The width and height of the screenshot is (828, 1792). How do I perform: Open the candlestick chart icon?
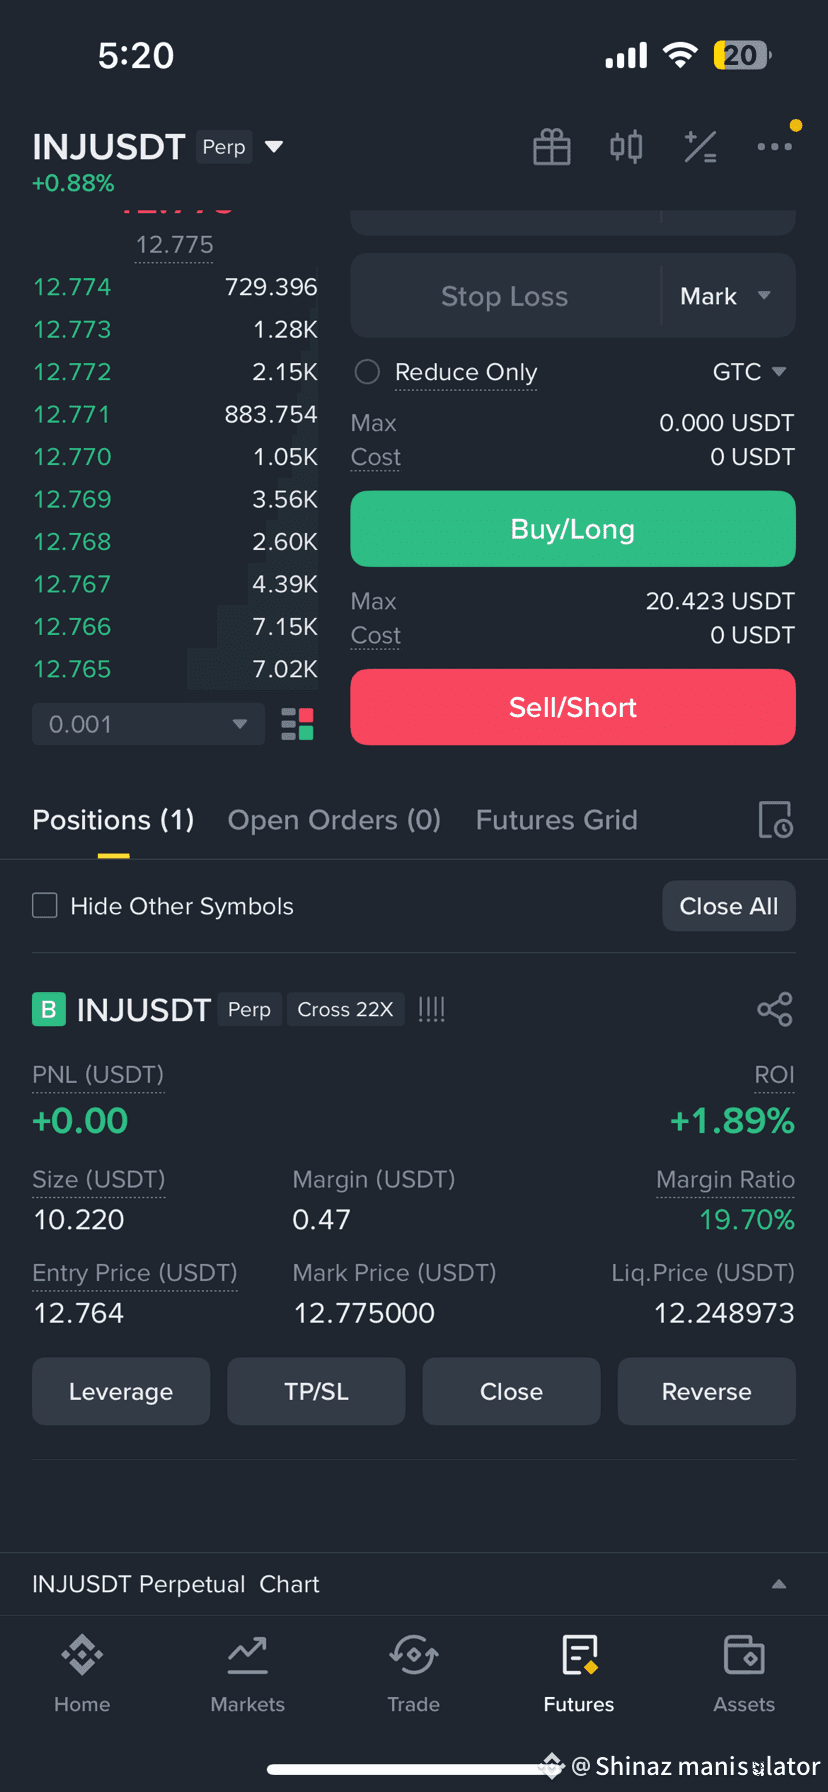coord(626,147)
